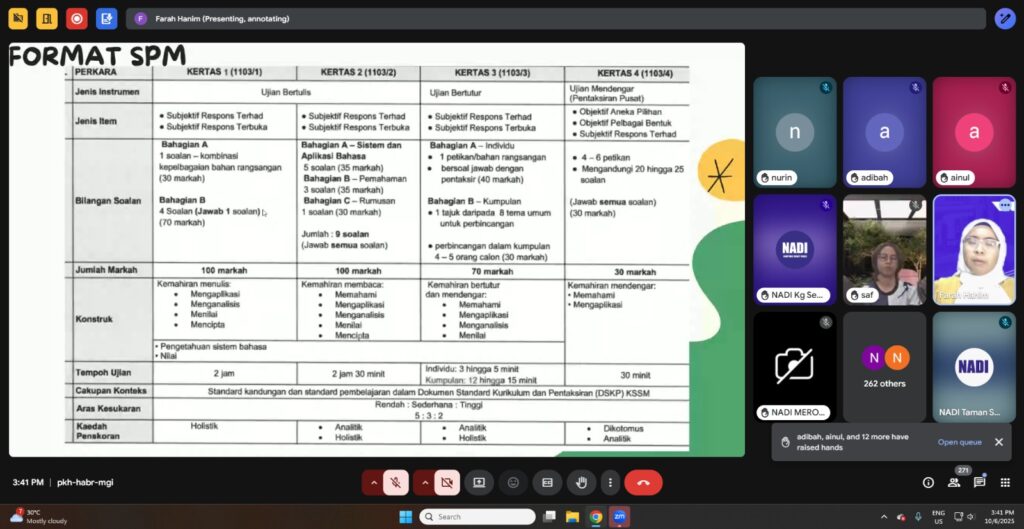Open the people panel with 271 badge
Screen dimensions: 1024x529
954,483
